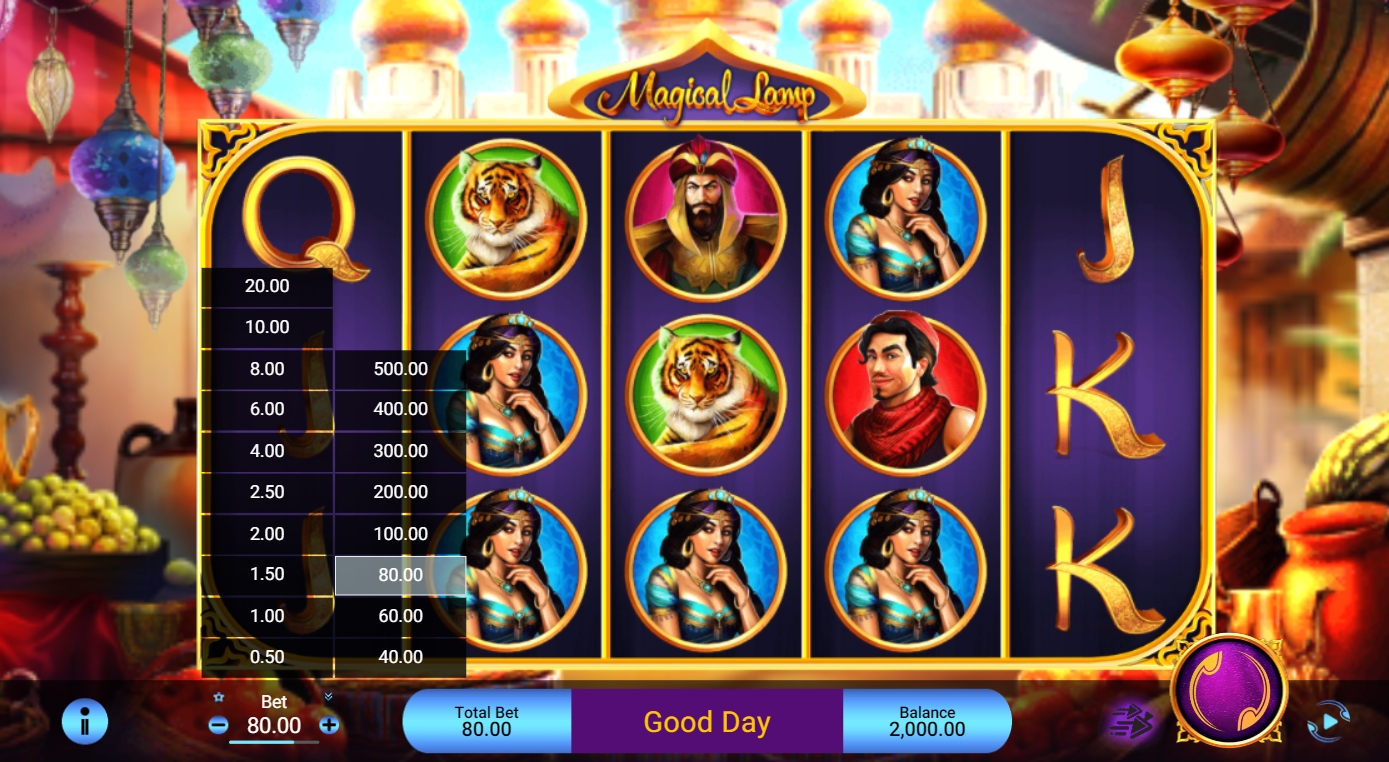Click the Magical Lamp logo
Screen dimensions: 1389x762
[707, 95]
